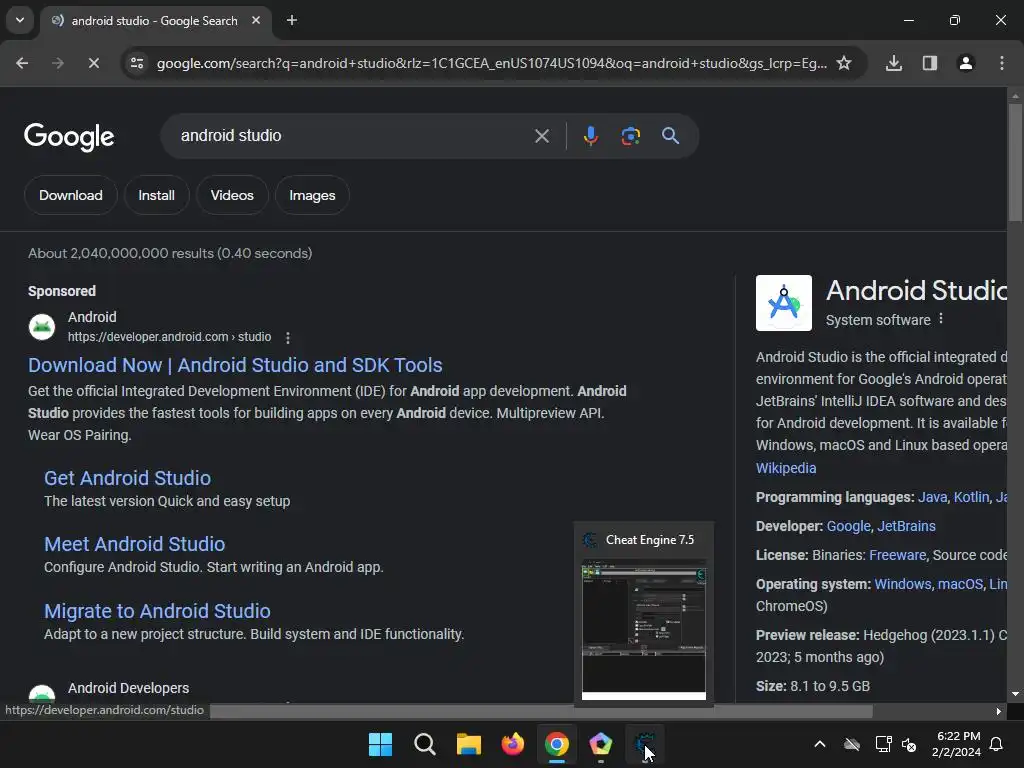The height and width of the screenshot is (768, 1024).
Task: Click the Chrome taskbar icon
Action: click(556, 744)
